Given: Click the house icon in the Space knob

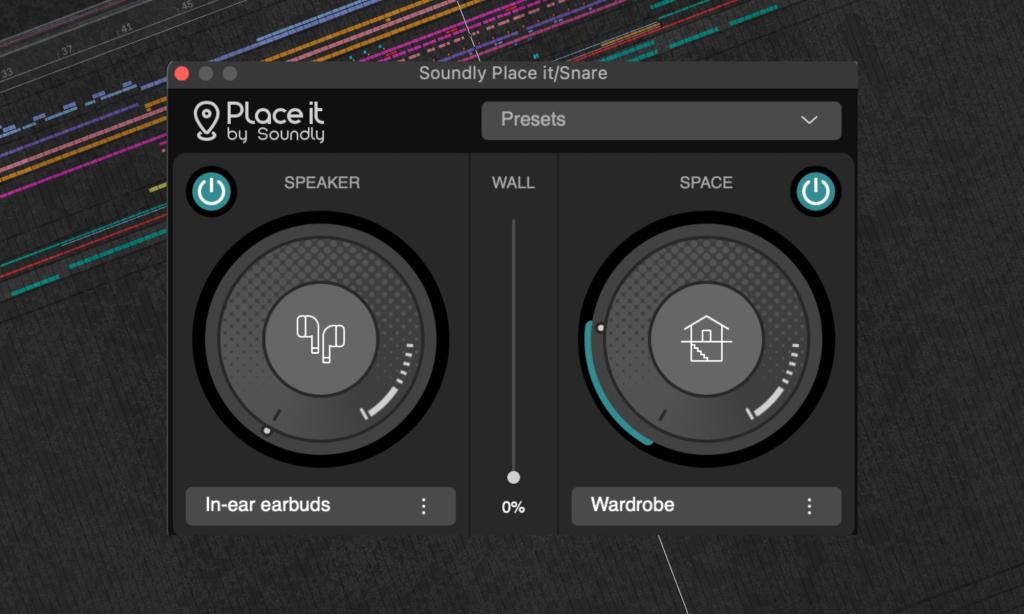Looking at the screenshot, I should [x=706, y=339].
